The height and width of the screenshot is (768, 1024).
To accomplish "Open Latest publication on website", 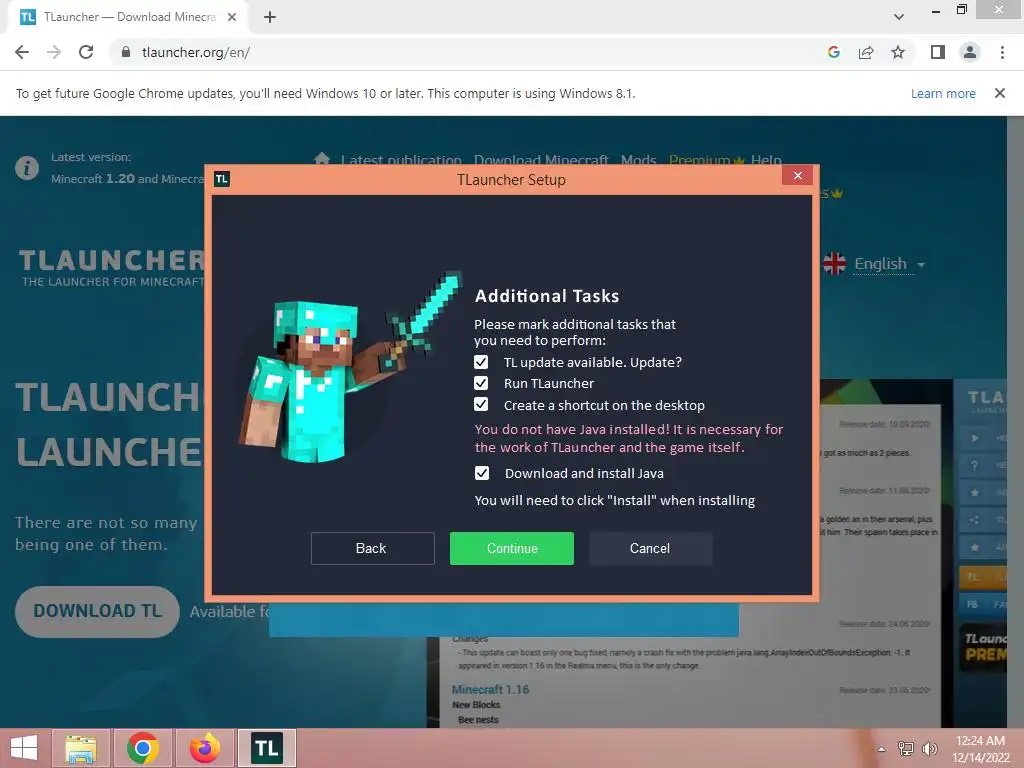I will [x=400, y=159].
